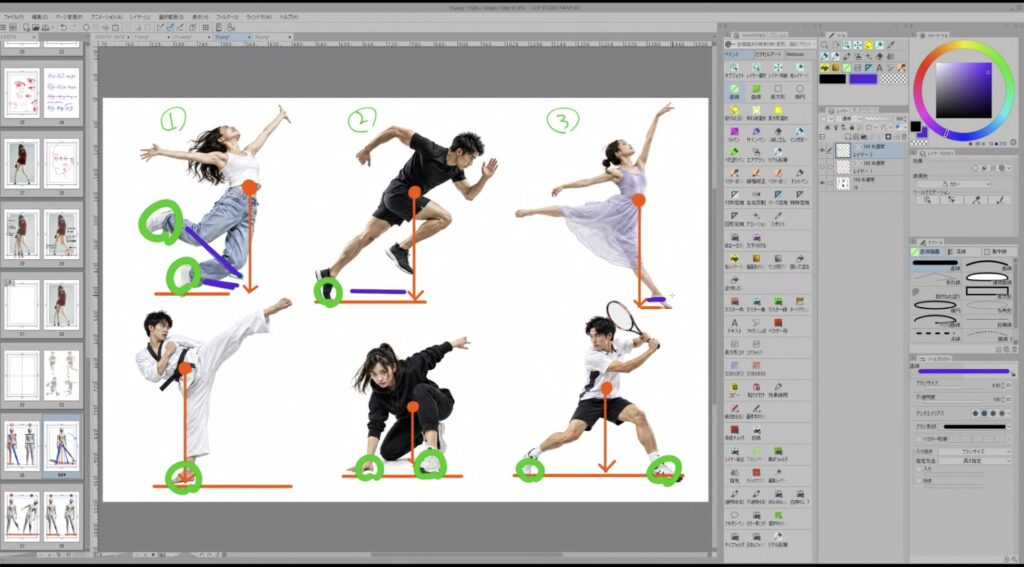The image size is (1024, 567).
Task: Open the brush shape (ブラシ形状) dropdown
Action: pos(977,427)
